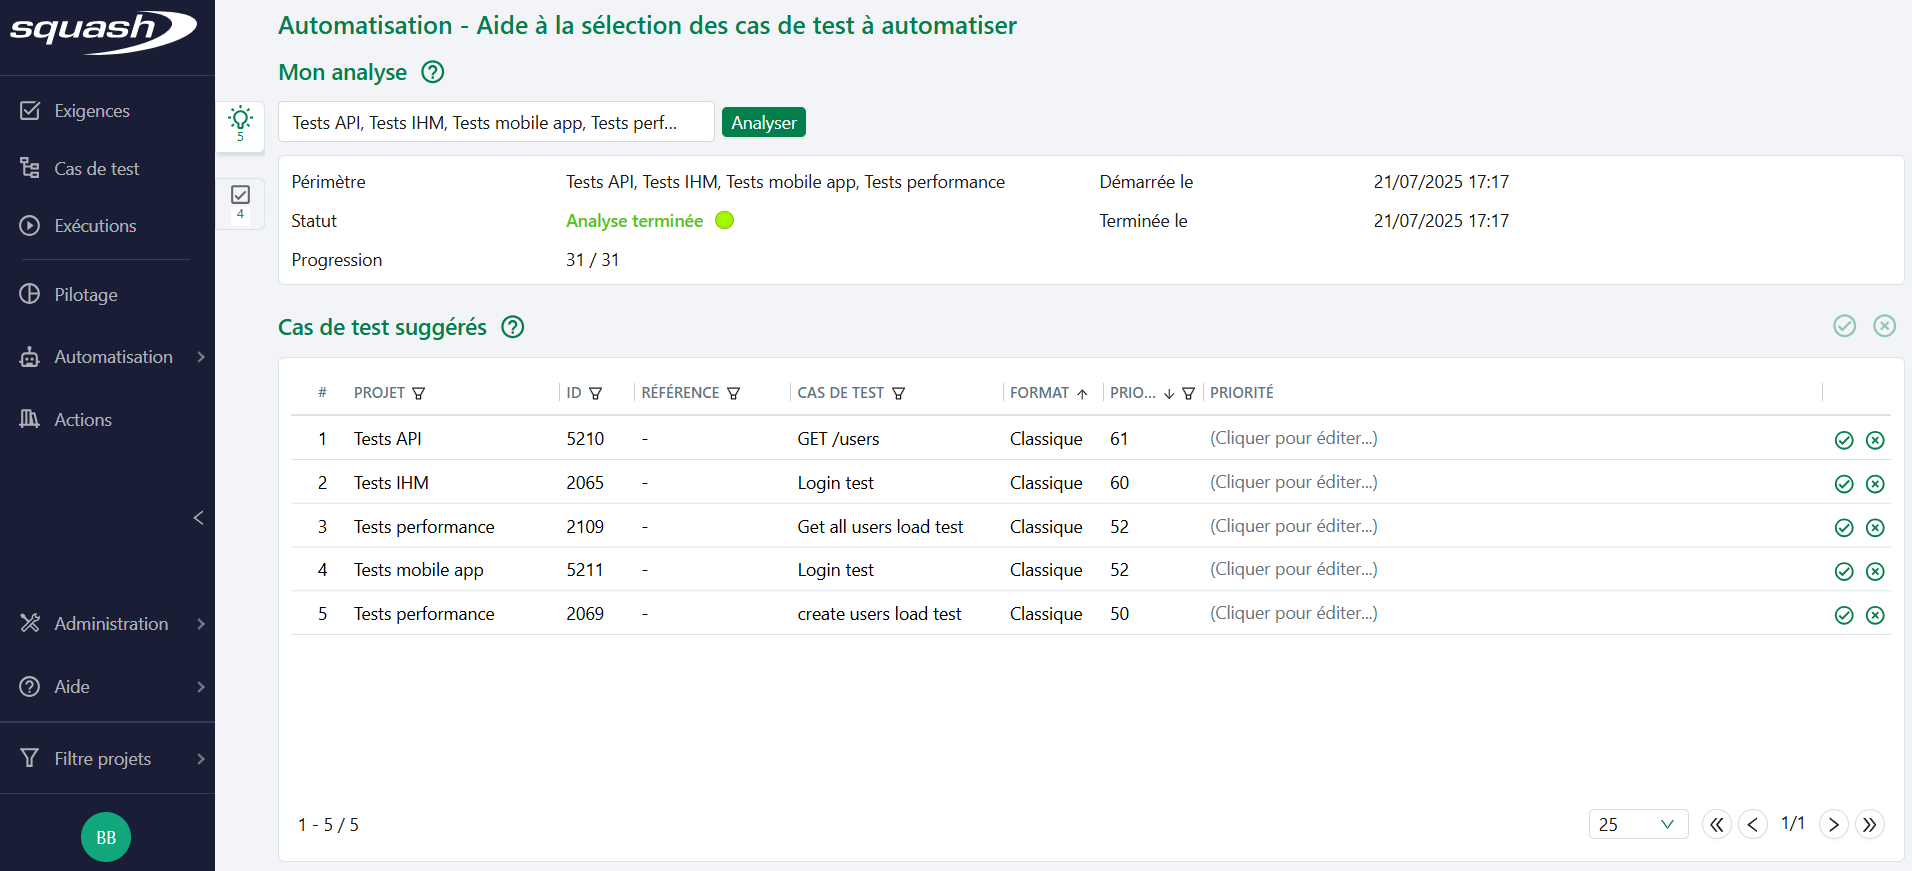Viewport: 1912px width, 871px height.
Task: Open the checkbox validated cases tab
Action: click(x=240, y=203)
